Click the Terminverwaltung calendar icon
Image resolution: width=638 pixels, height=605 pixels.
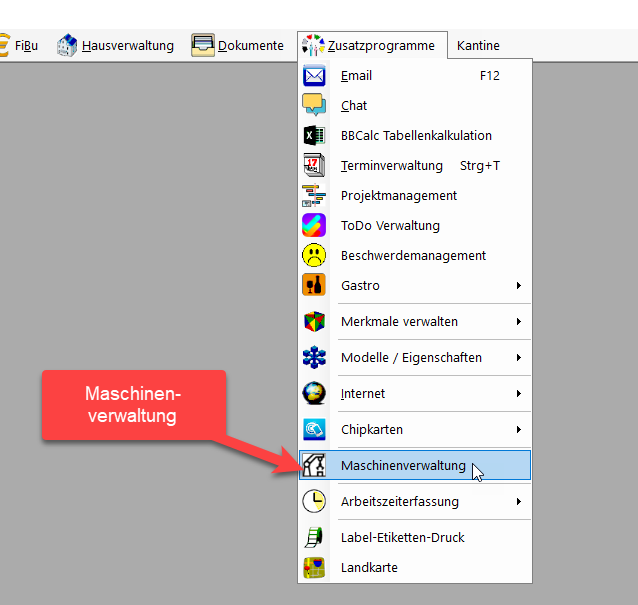click(x=314, y=165)
